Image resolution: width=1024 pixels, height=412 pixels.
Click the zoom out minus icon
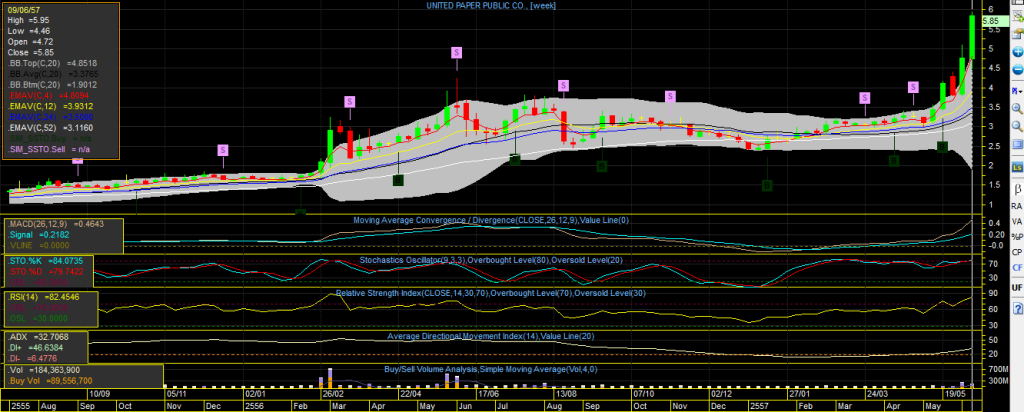(1017, 70)
